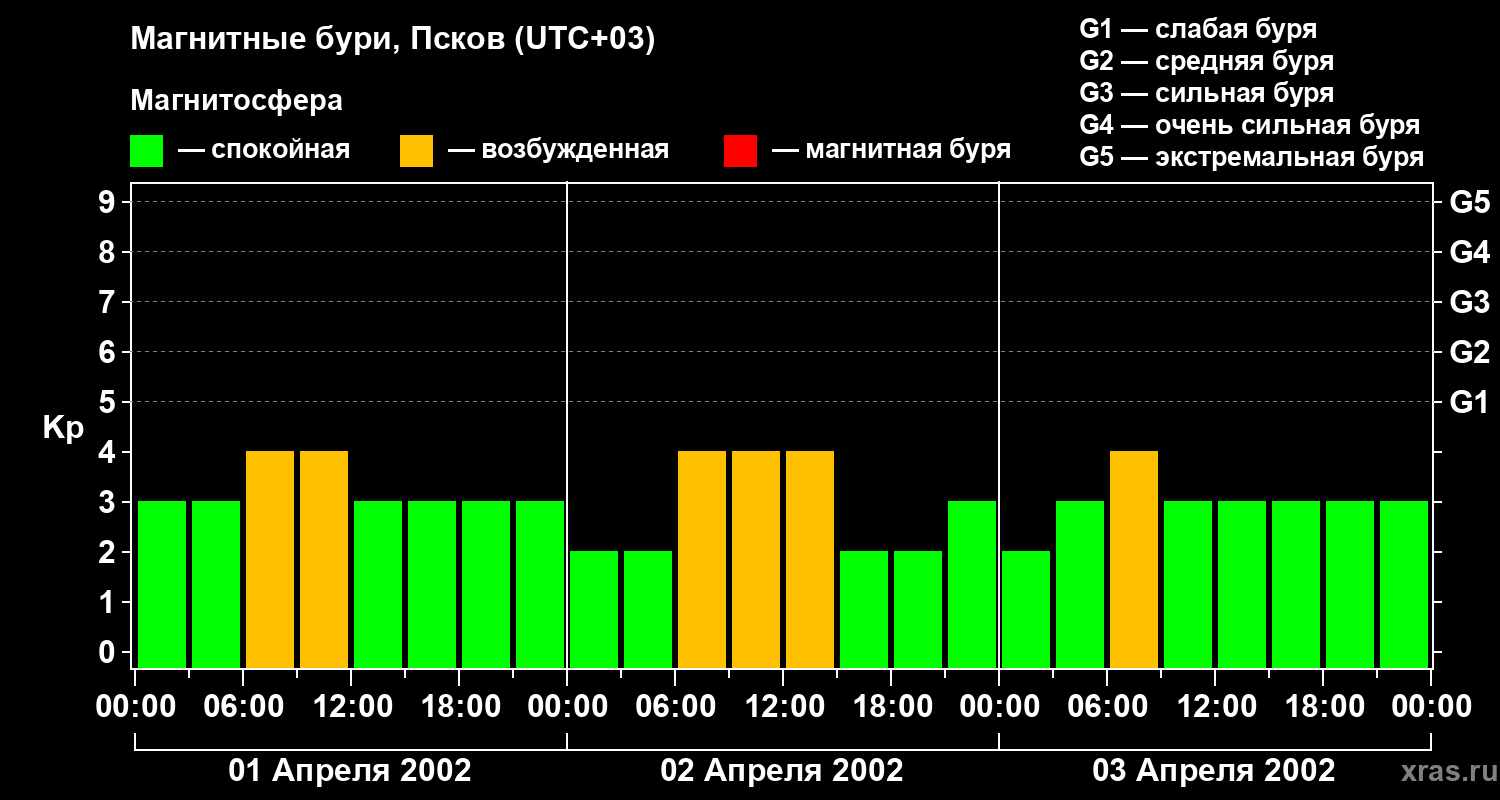This screenshot has width=1500, height=800.
Task: Click the 'G5' right-axis label
Action: 1470,203
